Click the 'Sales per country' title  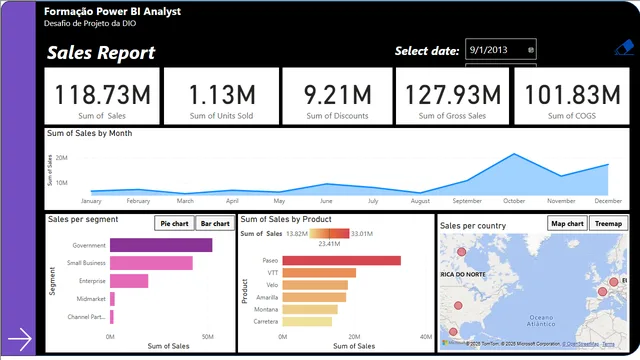(x=473, y=226)
